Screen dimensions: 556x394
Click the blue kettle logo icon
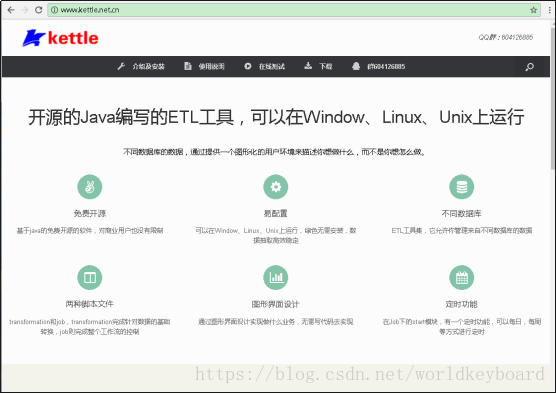tap(33, 38)
